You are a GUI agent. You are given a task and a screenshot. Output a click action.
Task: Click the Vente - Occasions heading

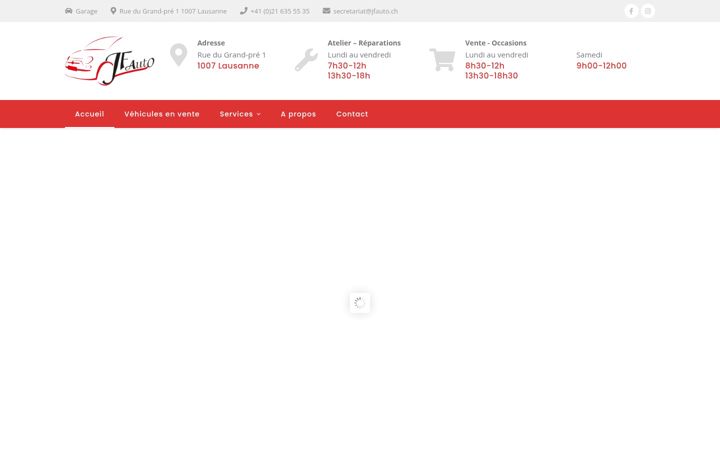496,43
